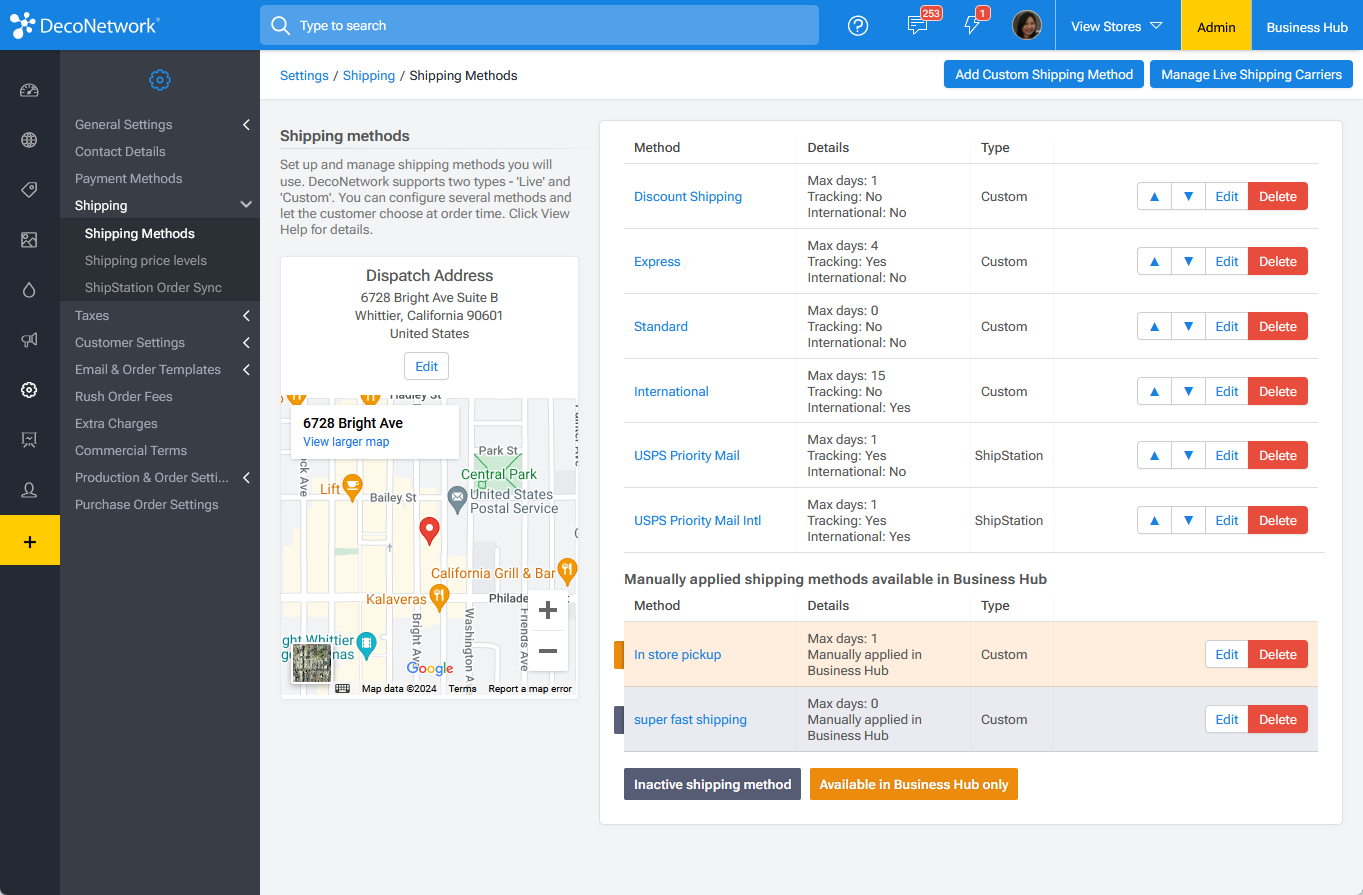Click Report a map error link
Image resolution: width=1363 pixels, height=895 pixels.
pyautogui.click(x=530, y=689)
